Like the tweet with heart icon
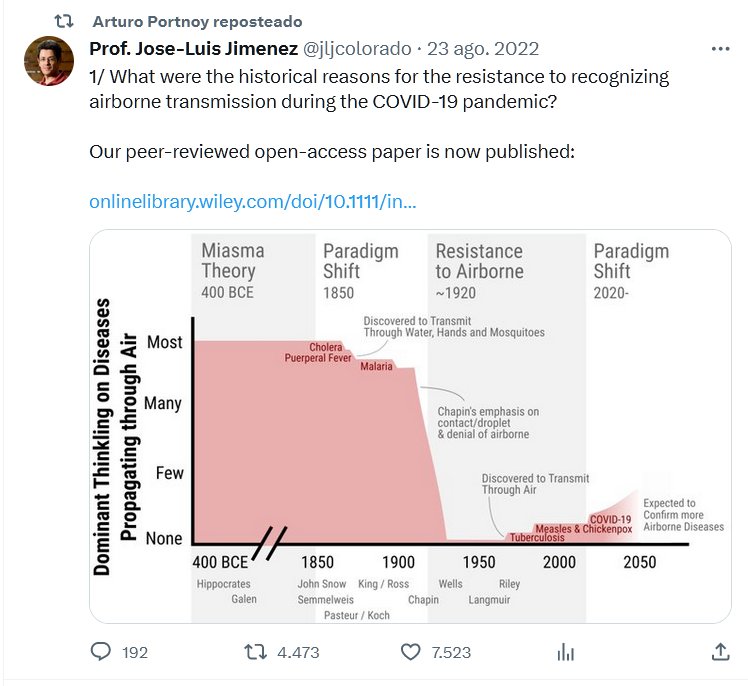The height and width of the screenshot is (686, 748). click(x=410, y=652)
